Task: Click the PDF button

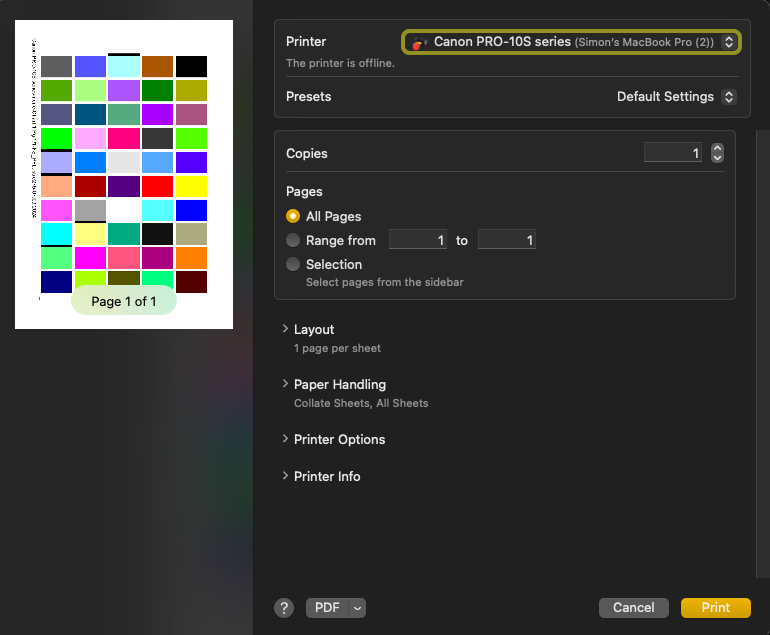Action: (327, 608)
